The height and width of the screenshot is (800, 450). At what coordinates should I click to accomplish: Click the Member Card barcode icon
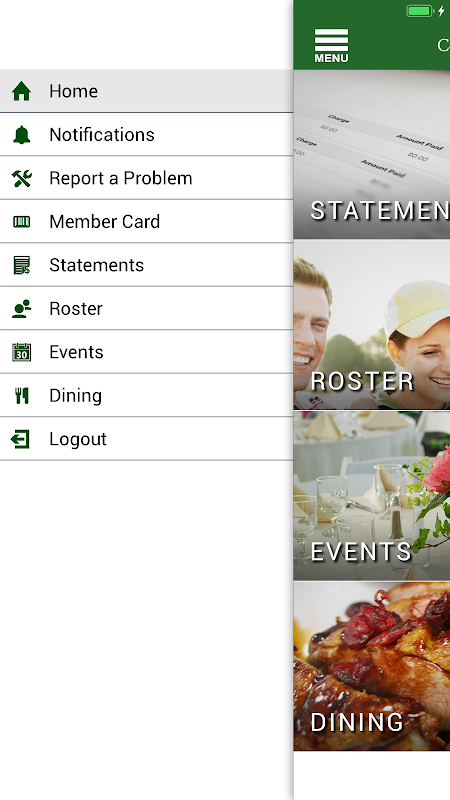pos(21,221)
